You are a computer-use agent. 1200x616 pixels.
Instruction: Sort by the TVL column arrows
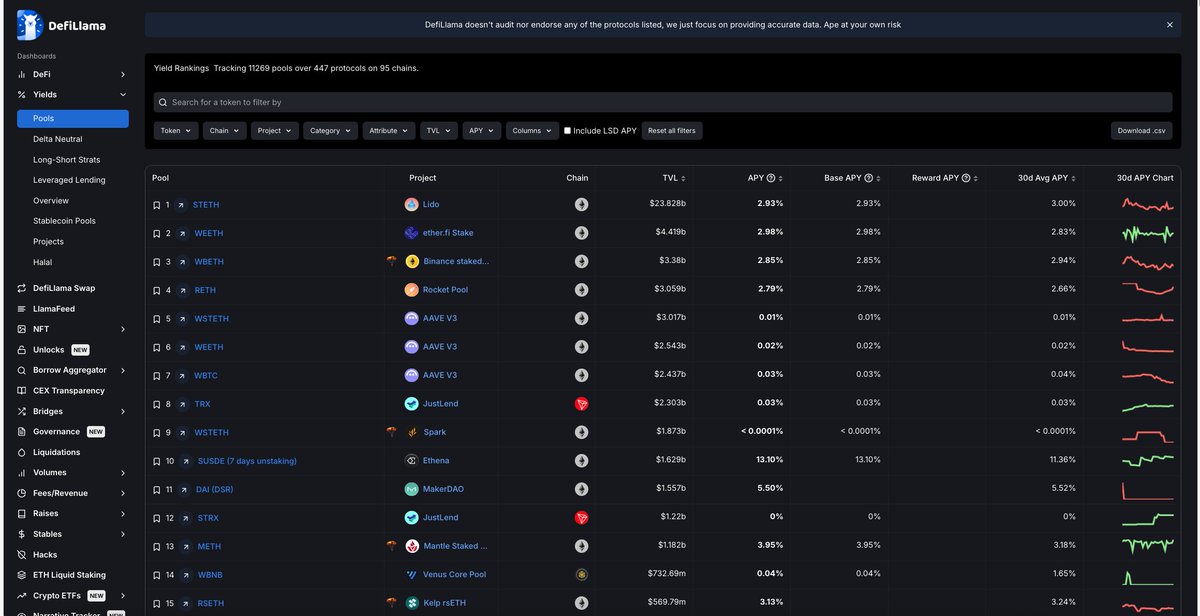[x=684, y=178]
